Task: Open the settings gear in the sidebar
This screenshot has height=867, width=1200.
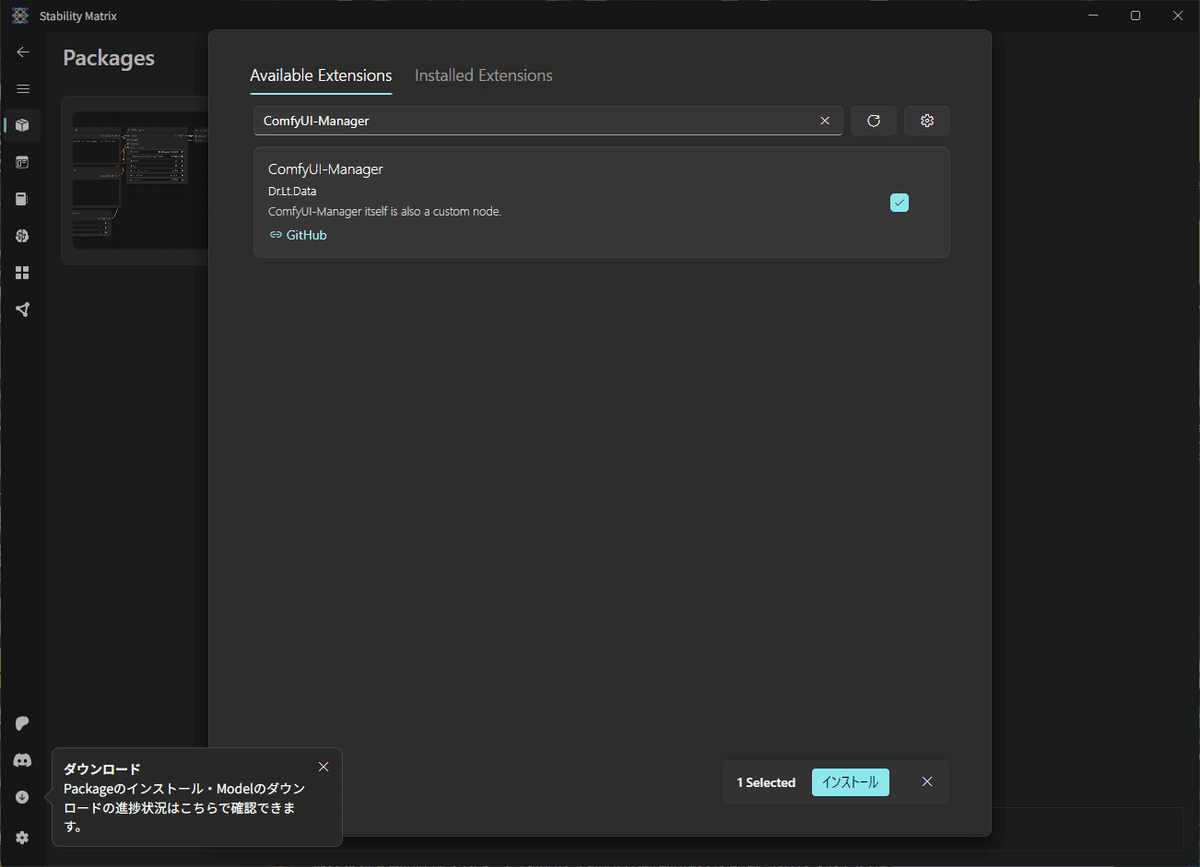Action: 22,837
